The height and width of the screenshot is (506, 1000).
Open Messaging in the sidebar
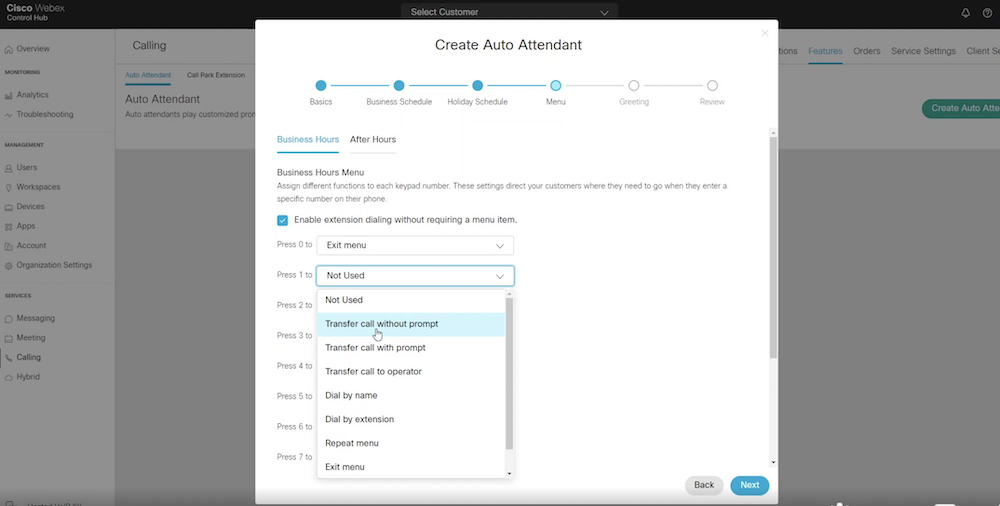[36, 318]
